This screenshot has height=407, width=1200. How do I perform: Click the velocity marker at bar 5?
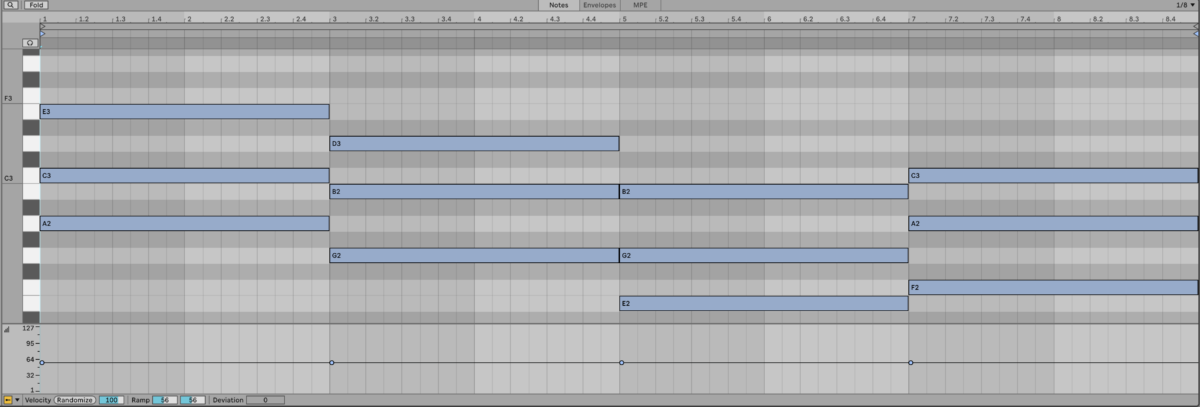pos(622,362)
